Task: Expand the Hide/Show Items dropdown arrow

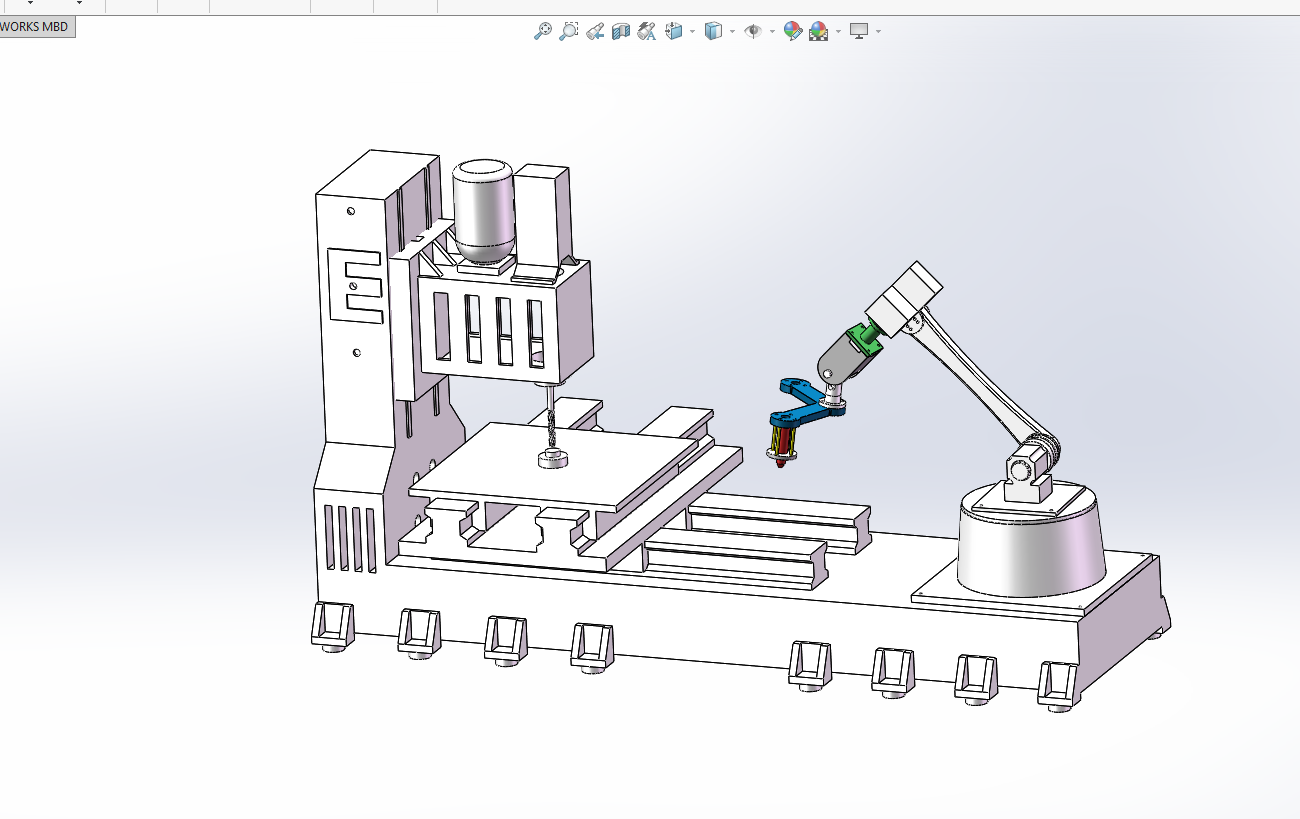Action: point(772,31)
